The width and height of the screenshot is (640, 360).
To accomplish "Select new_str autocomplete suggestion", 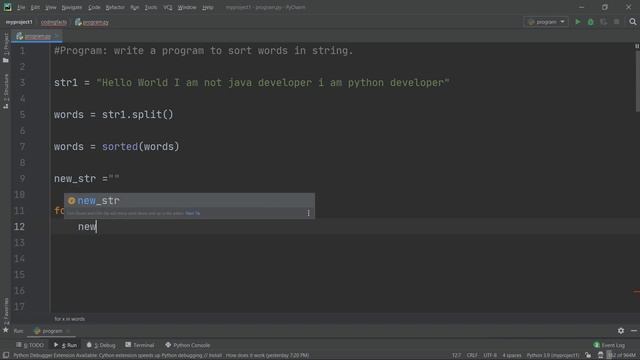I will (x=189, y=200).
